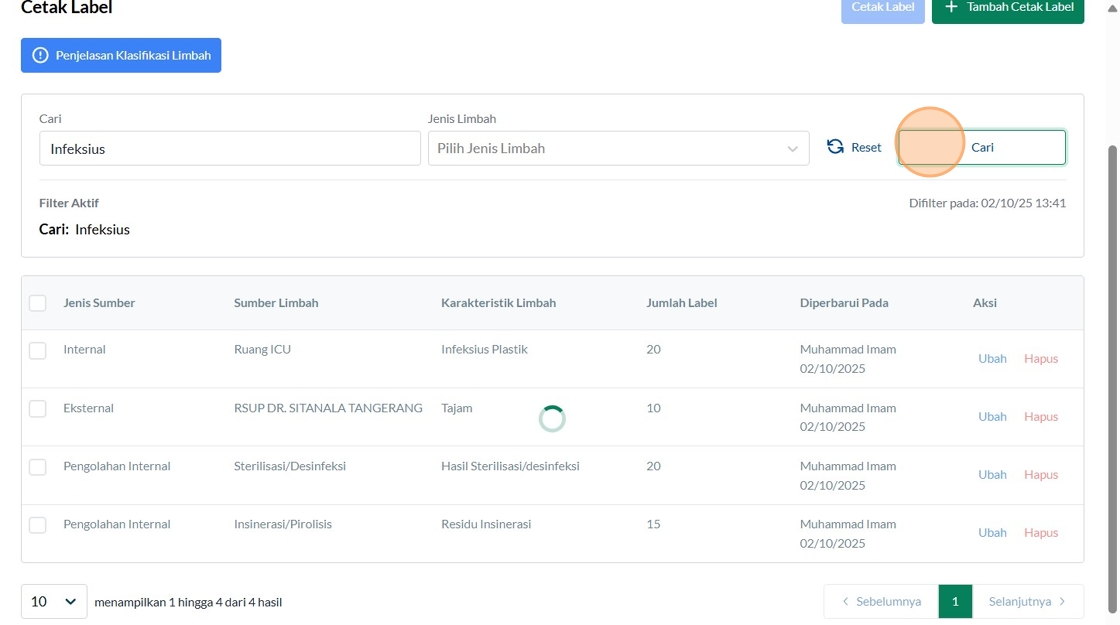Click the Cari text field containing Infeksius
Viewport: 1120px width, 625px height.
tap(230, 149)
